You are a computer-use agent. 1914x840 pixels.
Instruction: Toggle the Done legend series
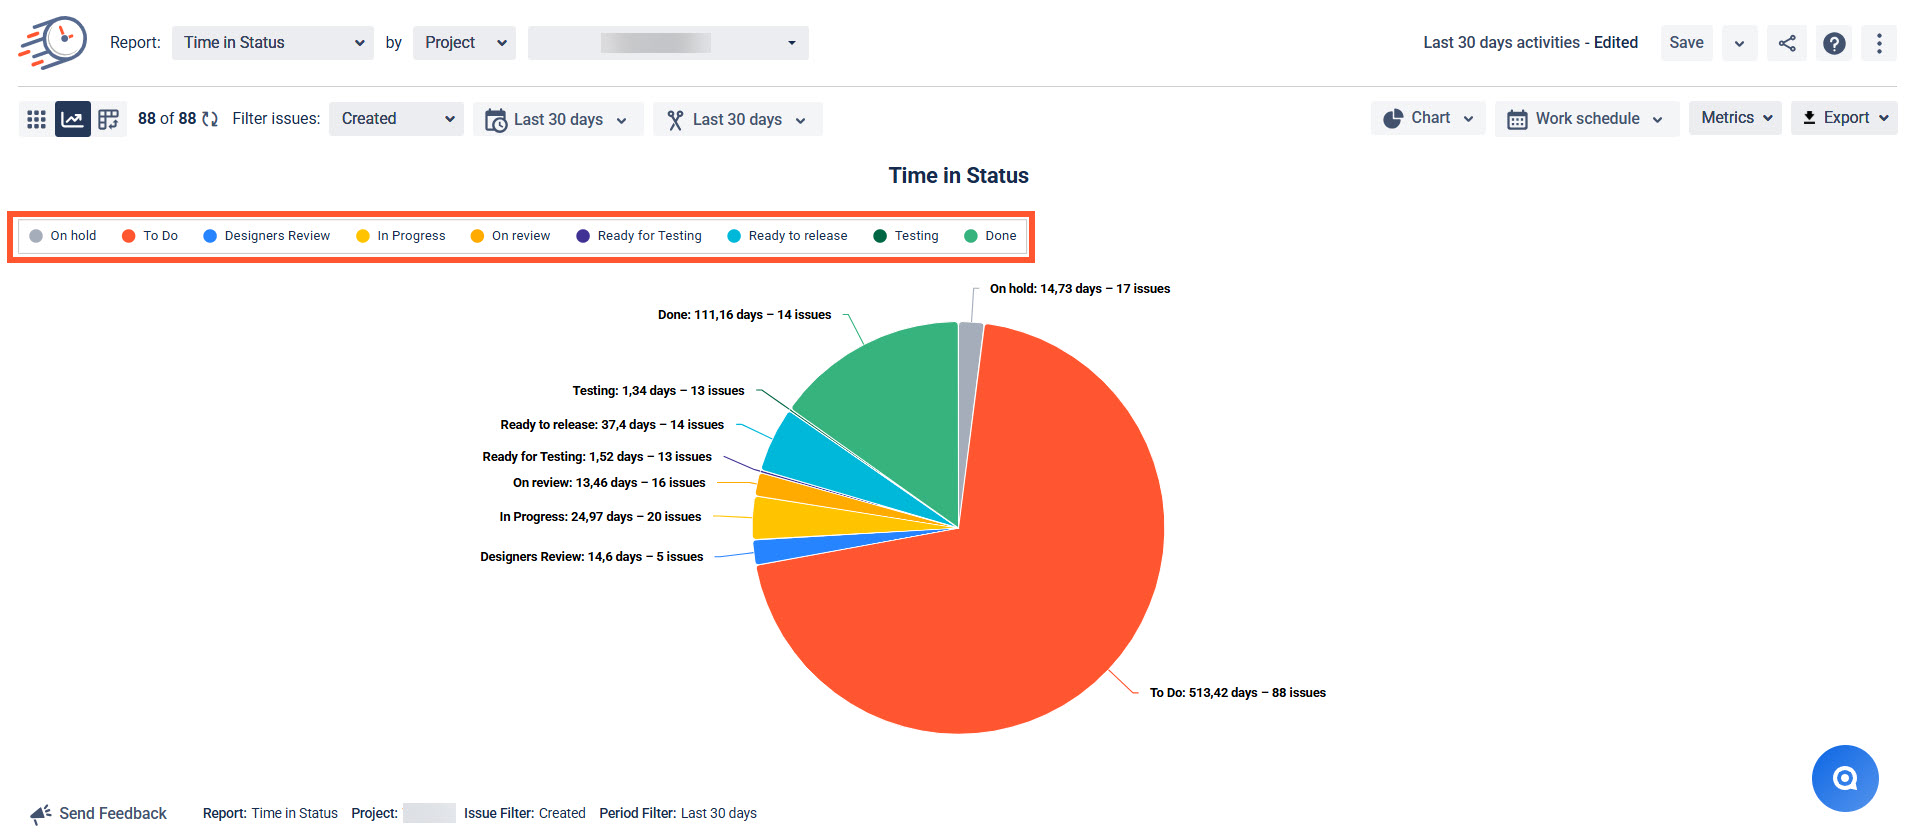tap(990, 236)
